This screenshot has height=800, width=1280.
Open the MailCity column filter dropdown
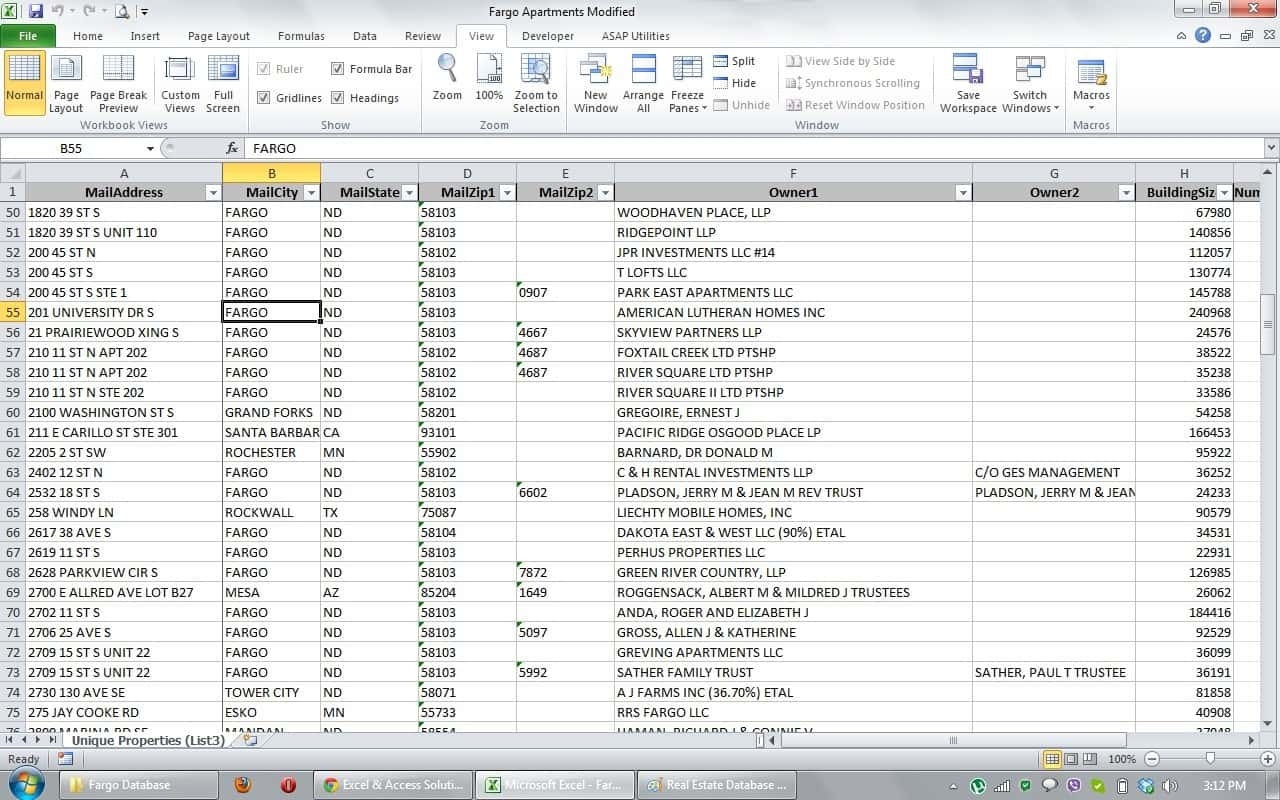(x=311, y=192)
